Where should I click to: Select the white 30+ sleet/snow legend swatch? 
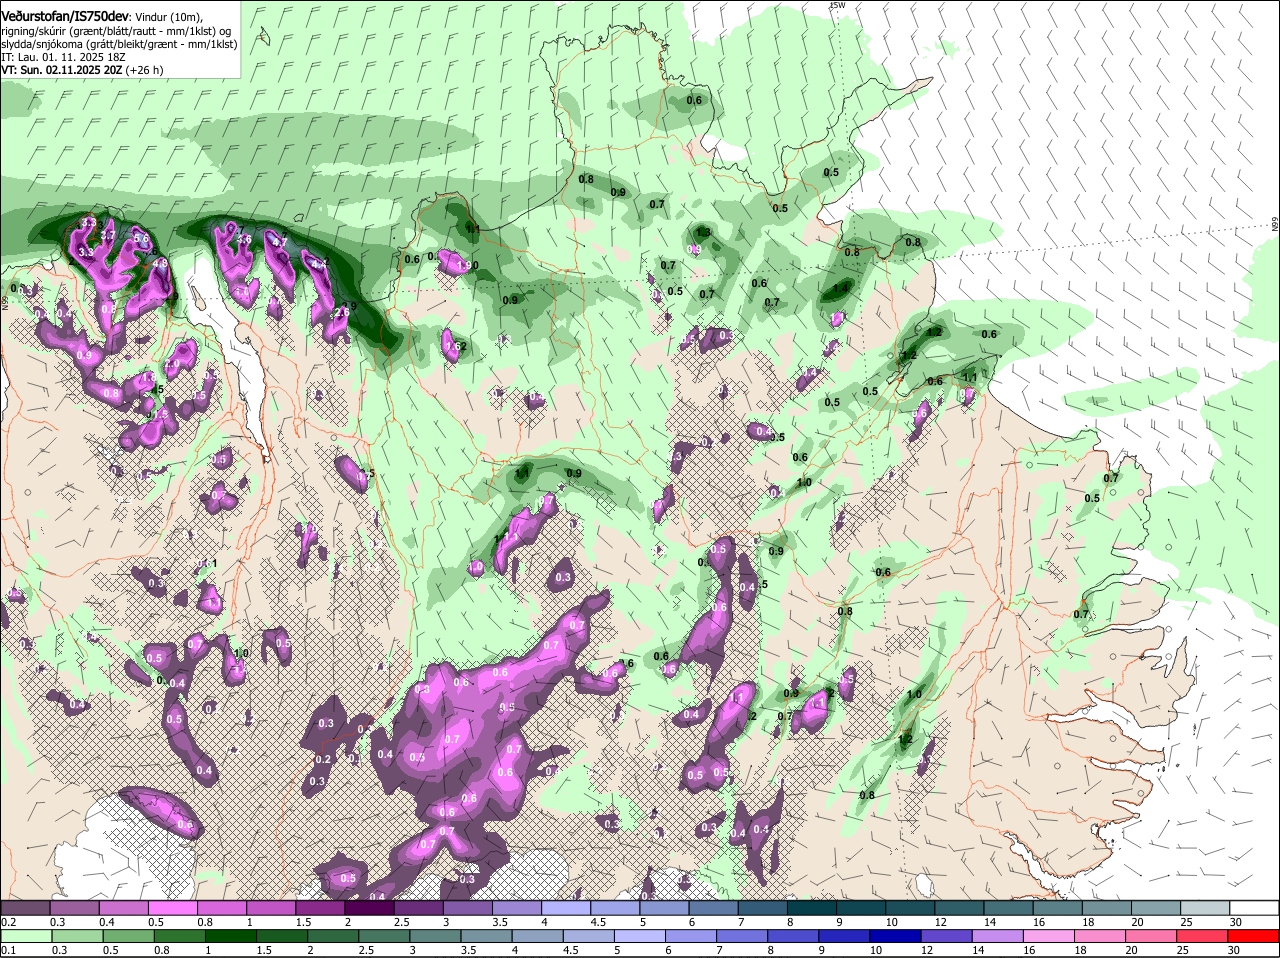coord(1255,908)
